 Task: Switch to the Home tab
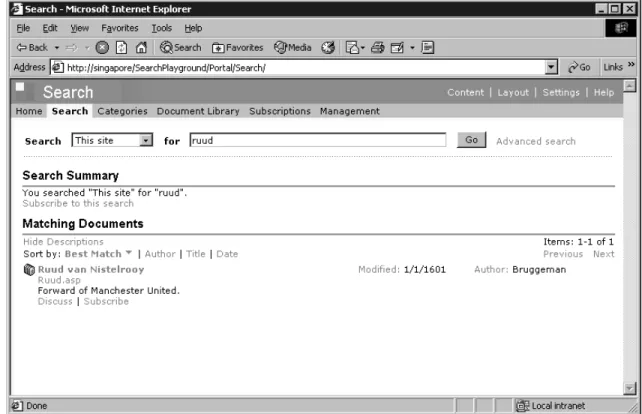(29, 111)
